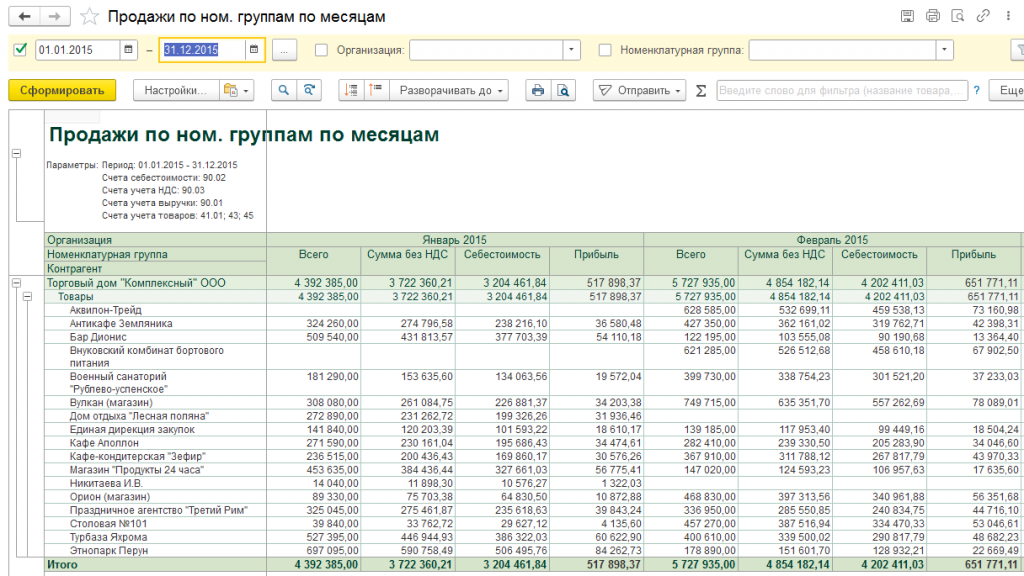The width and height of the screenshot is (1024, 576).
Task: Click the filter word search field
Action: point(841,90)
